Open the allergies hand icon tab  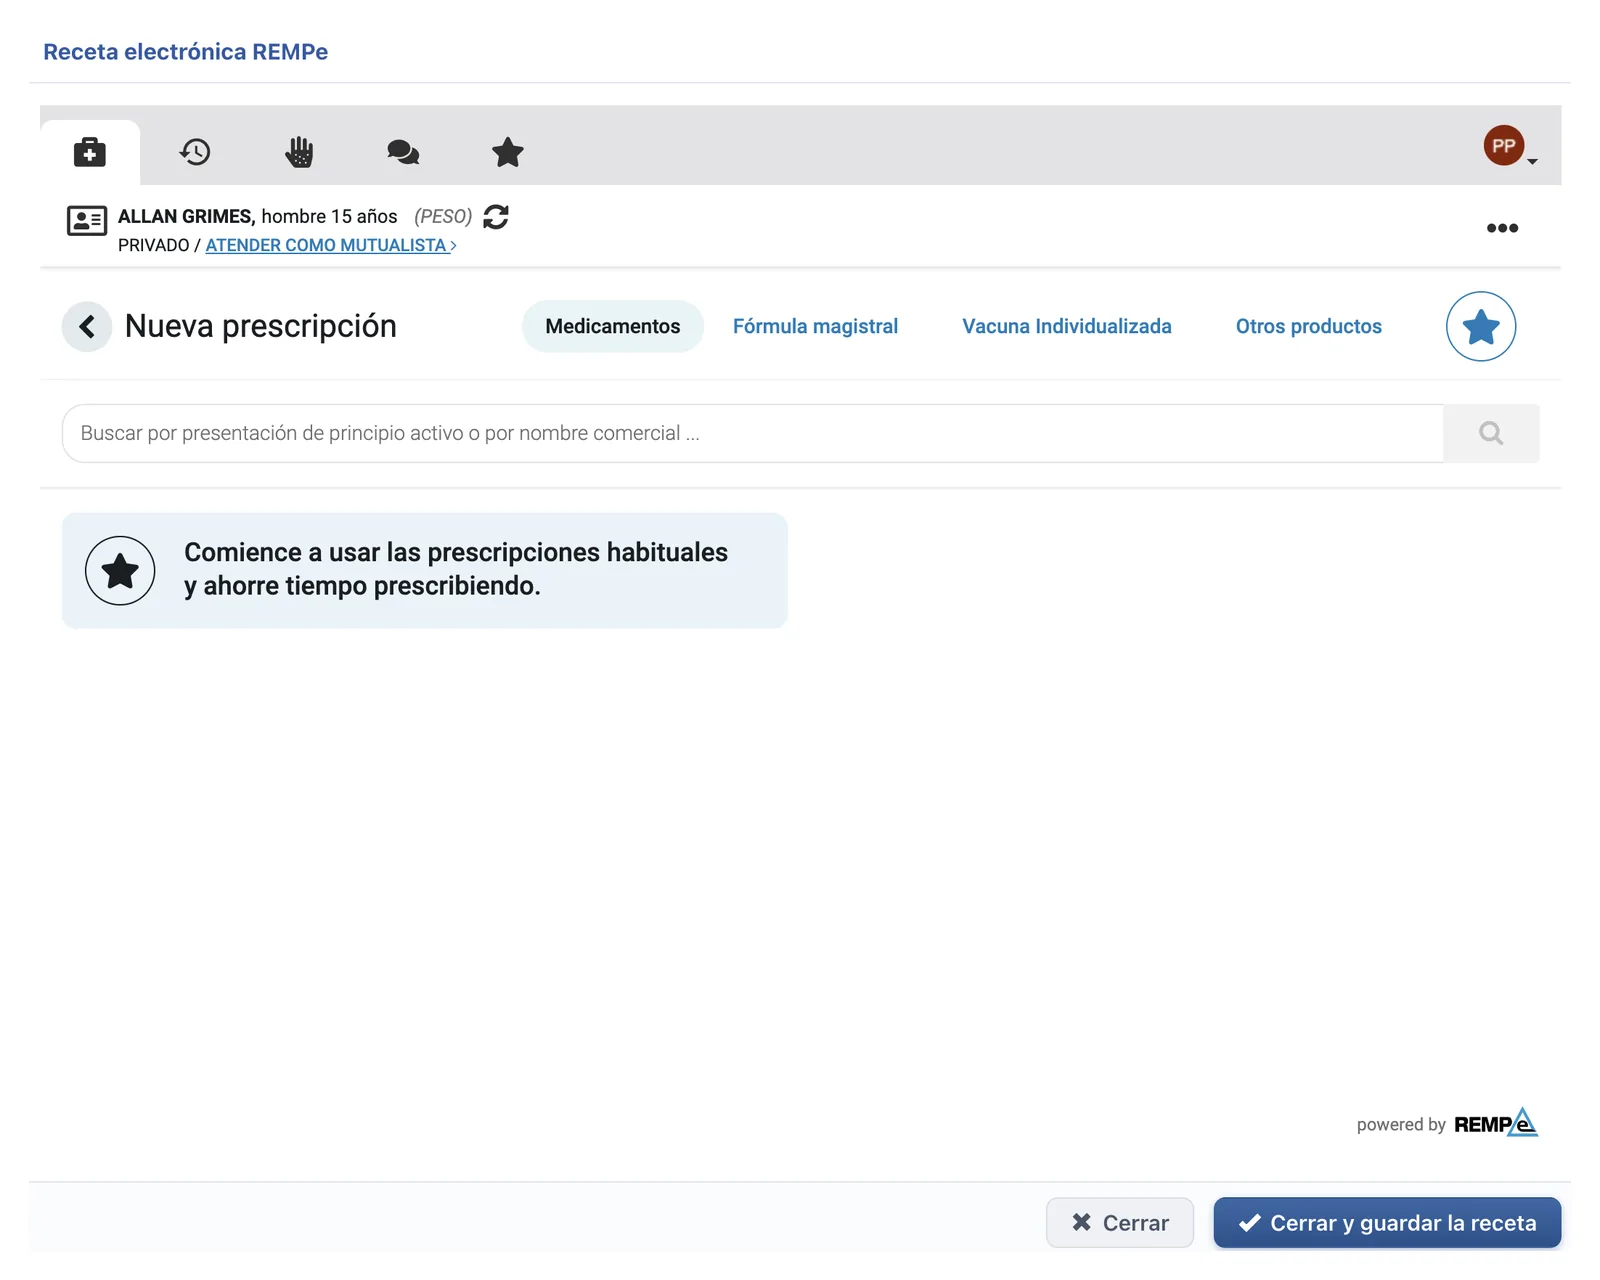point(299,152)
